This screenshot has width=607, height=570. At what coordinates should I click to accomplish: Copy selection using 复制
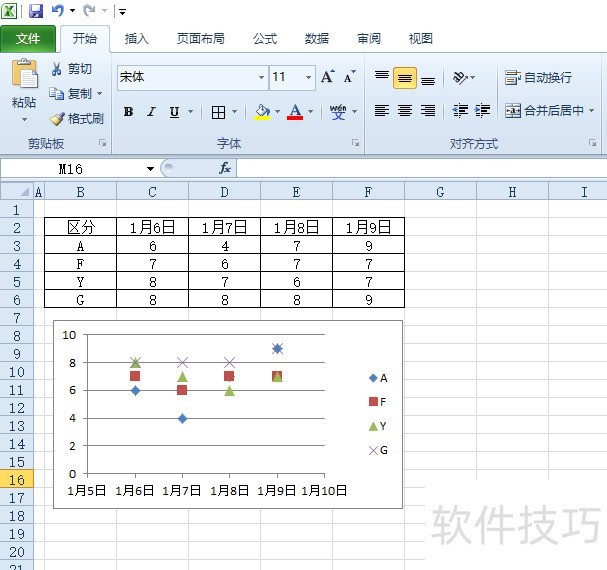[70, 94]
